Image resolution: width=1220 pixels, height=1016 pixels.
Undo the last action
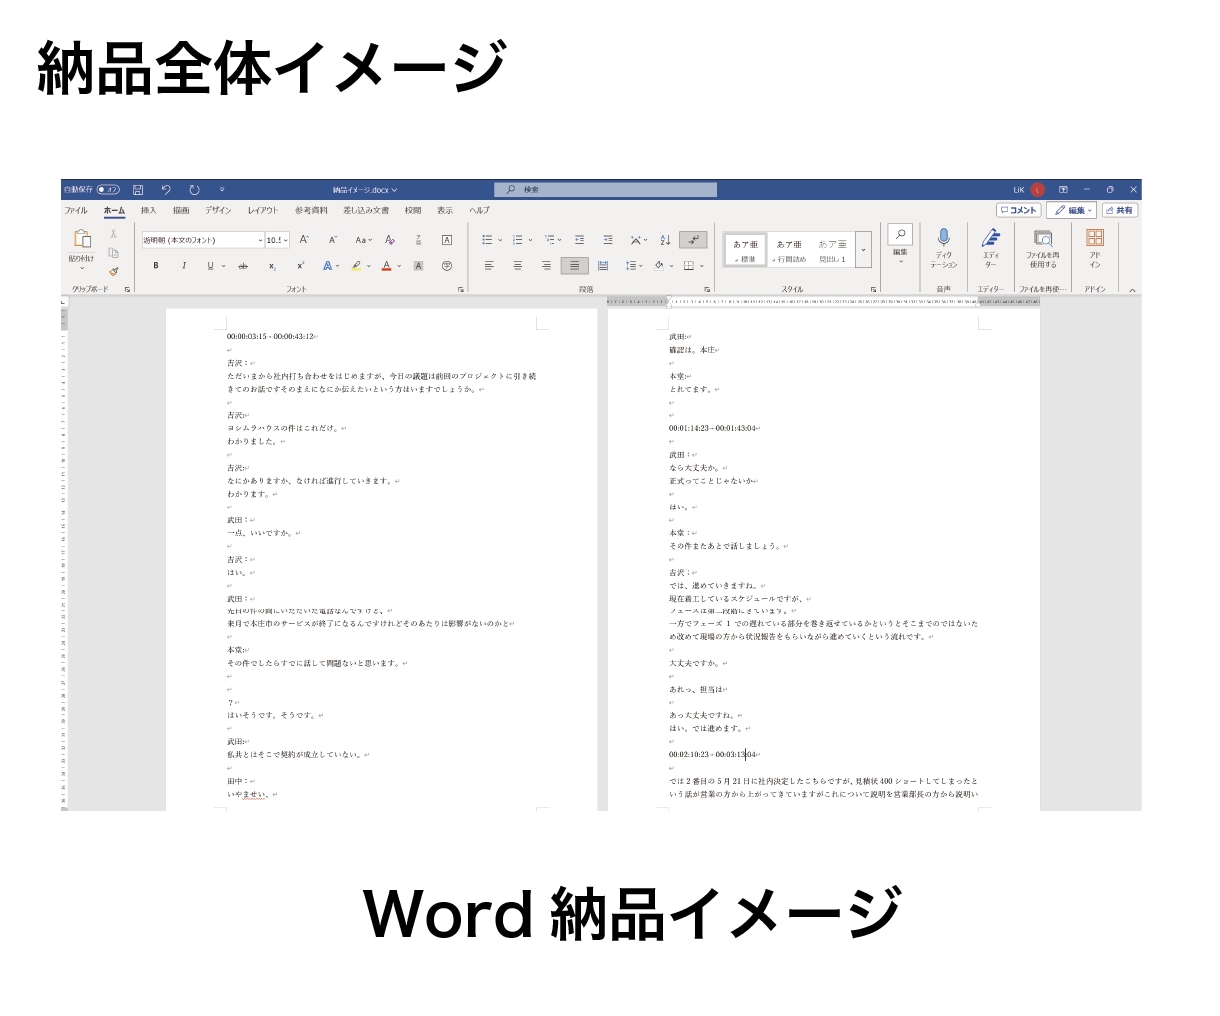pos(166,190)
